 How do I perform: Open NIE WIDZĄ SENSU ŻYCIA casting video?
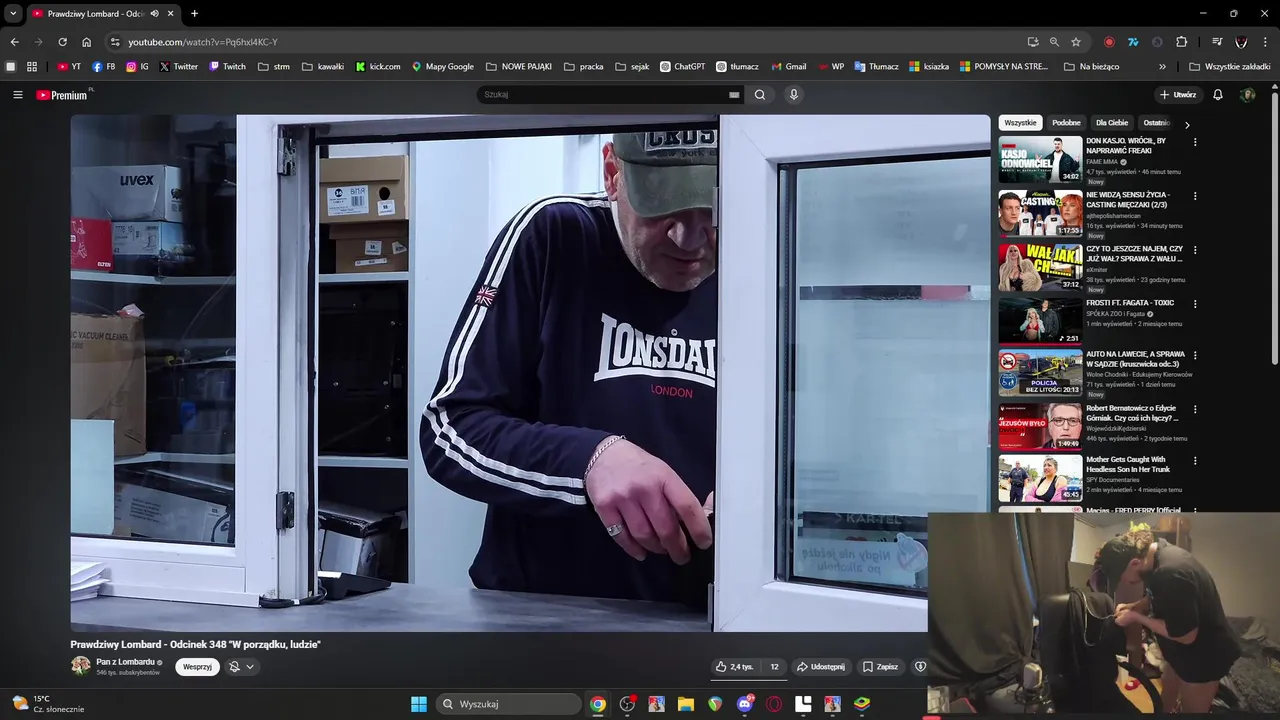click(x=1040, y=213)
